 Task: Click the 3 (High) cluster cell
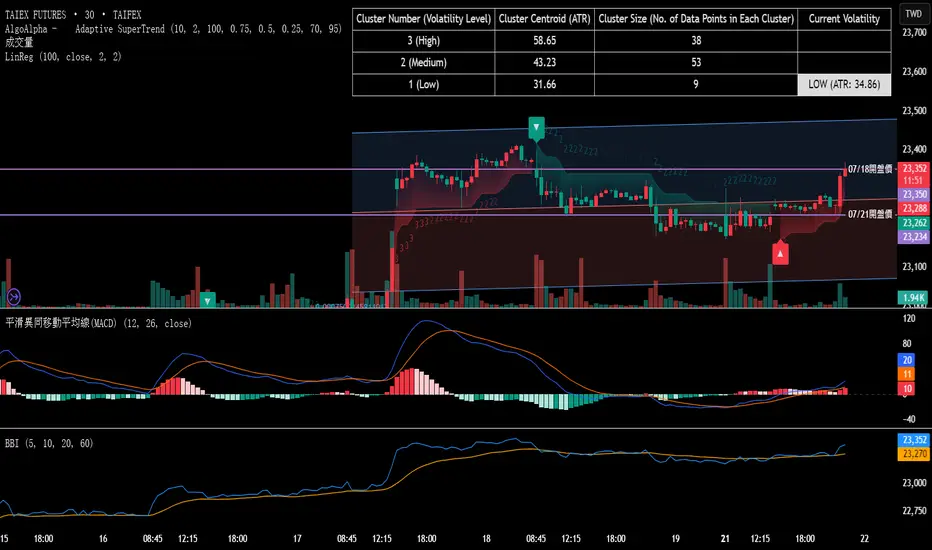pos(424,40)
